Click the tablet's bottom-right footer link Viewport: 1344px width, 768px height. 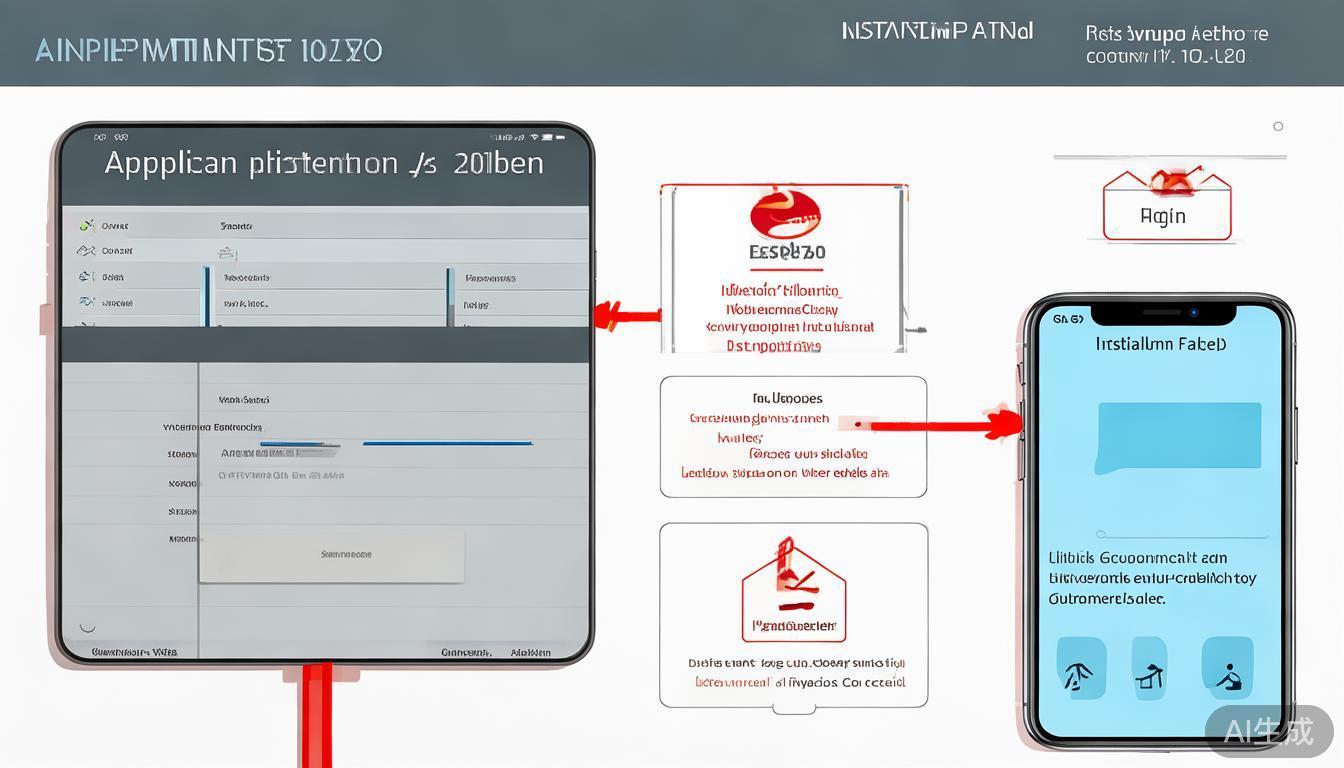point(530,652)
